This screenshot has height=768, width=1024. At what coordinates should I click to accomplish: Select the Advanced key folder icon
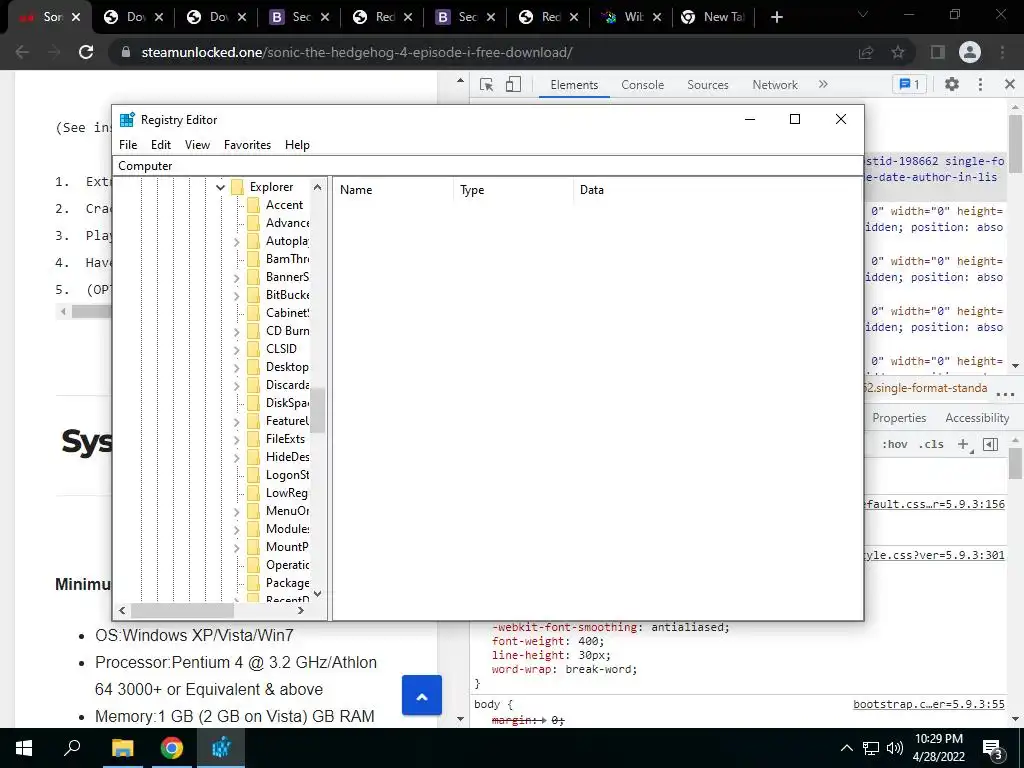click(x=253, y=223)
